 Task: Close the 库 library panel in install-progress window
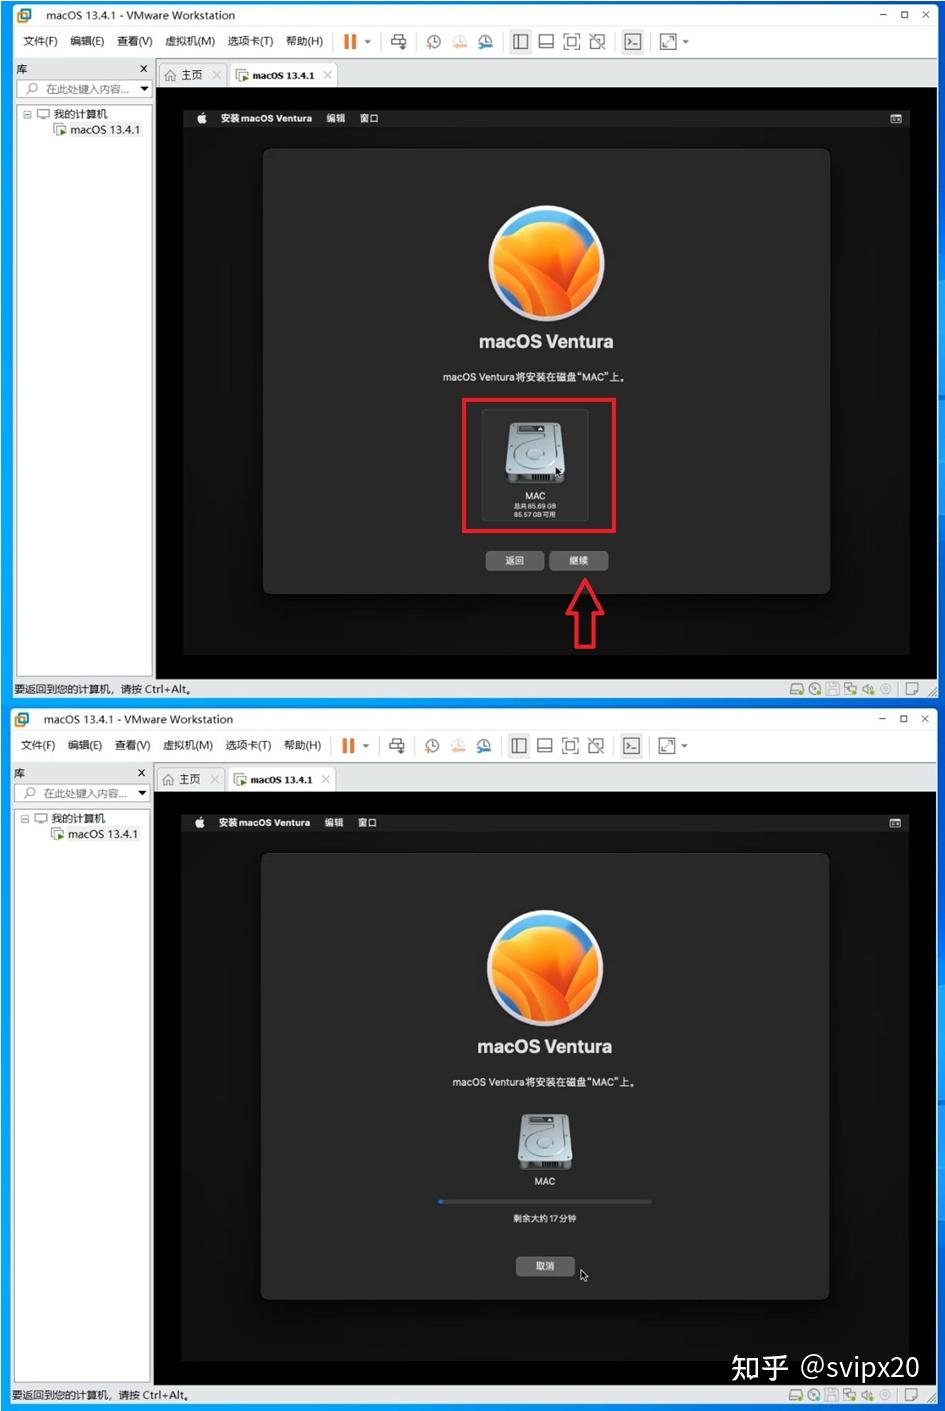pyautogui.click(x=141, y=773)
